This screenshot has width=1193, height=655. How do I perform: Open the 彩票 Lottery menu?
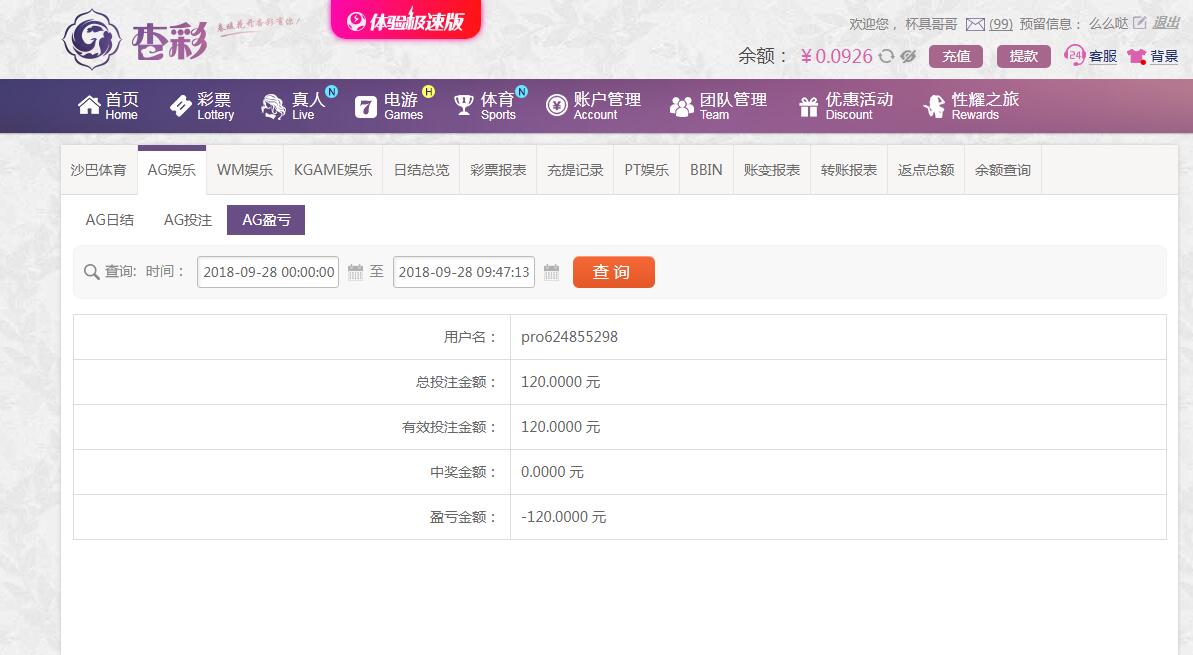tap(202, 106)
